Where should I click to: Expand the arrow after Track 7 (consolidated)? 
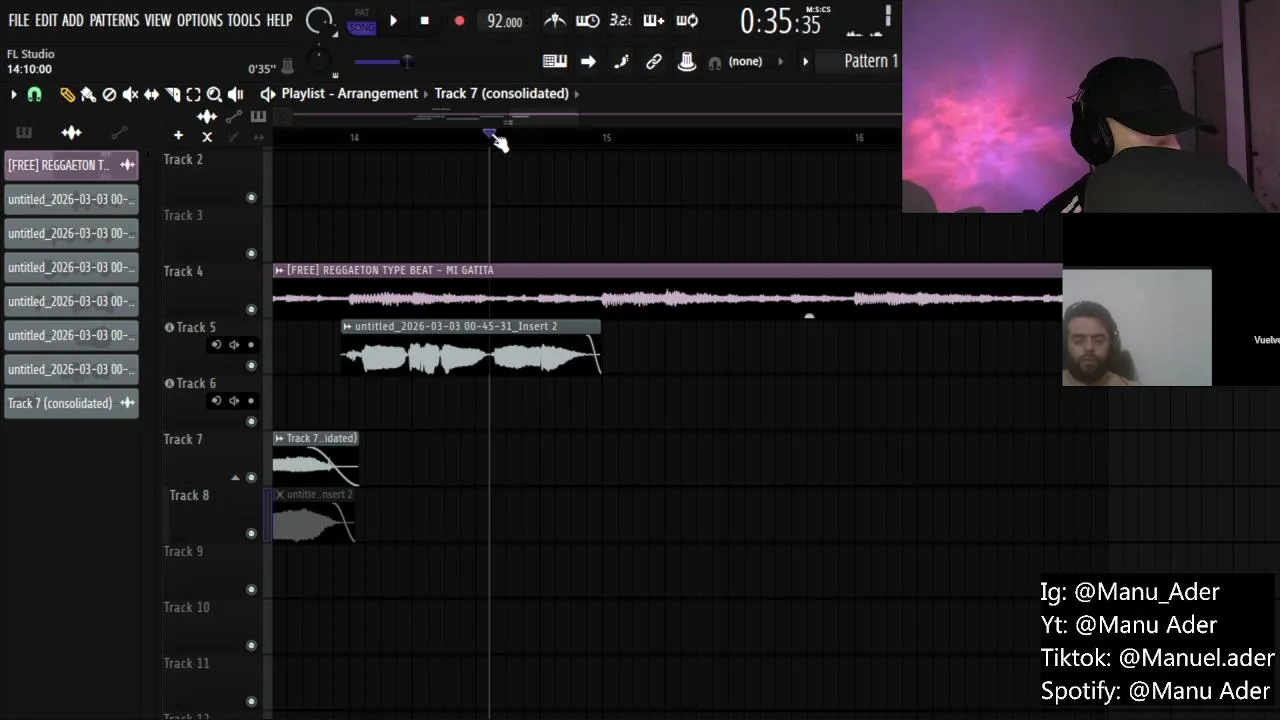(x=577, y=94)
